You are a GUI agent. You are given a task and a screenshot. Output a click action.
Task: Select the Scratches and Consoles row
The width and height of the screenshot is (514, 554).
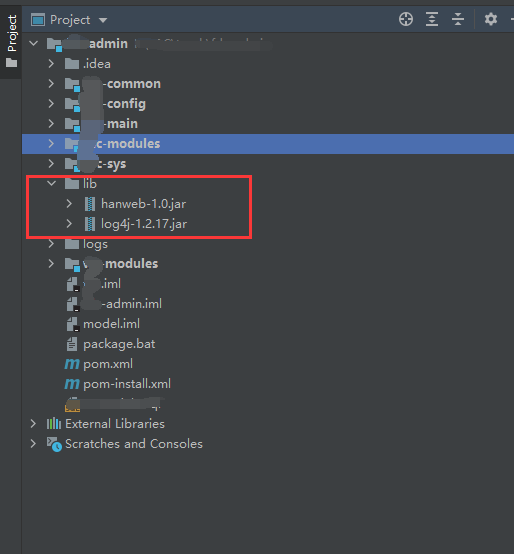(x=268, y=444)
